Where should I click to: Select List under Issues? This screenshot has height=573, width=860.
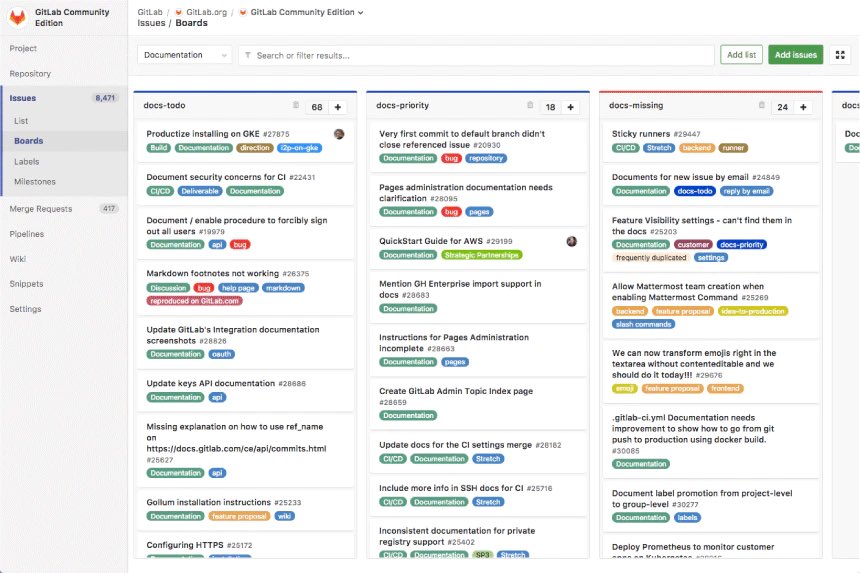coord(21,121)
